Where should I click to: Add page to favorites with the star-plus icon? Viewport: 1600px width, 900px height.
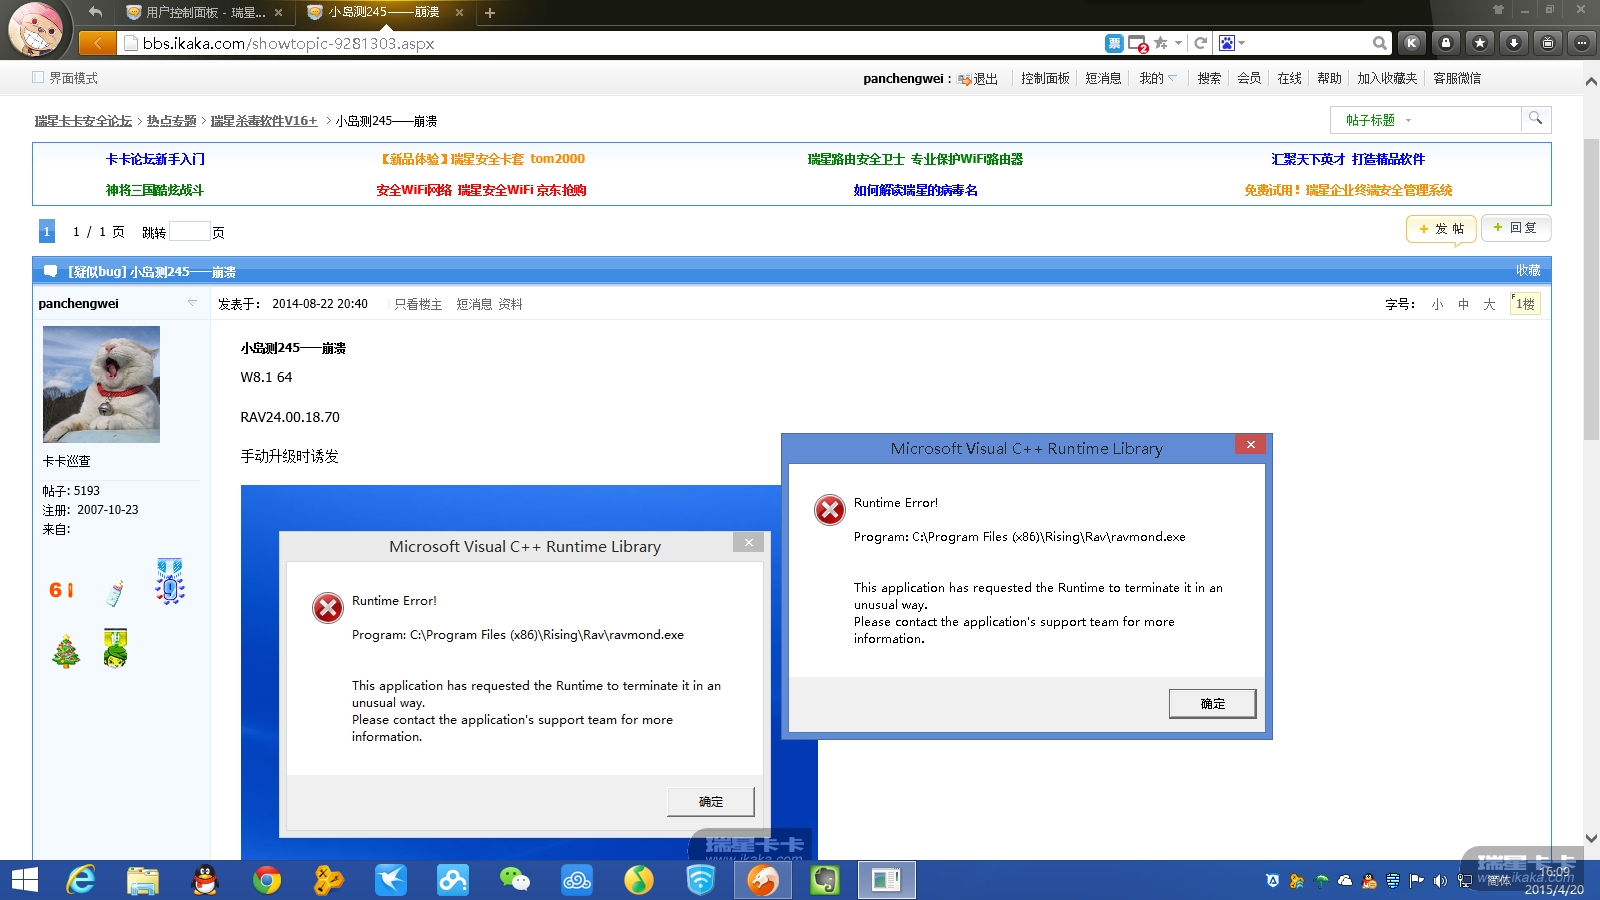tap(1161, 43)
